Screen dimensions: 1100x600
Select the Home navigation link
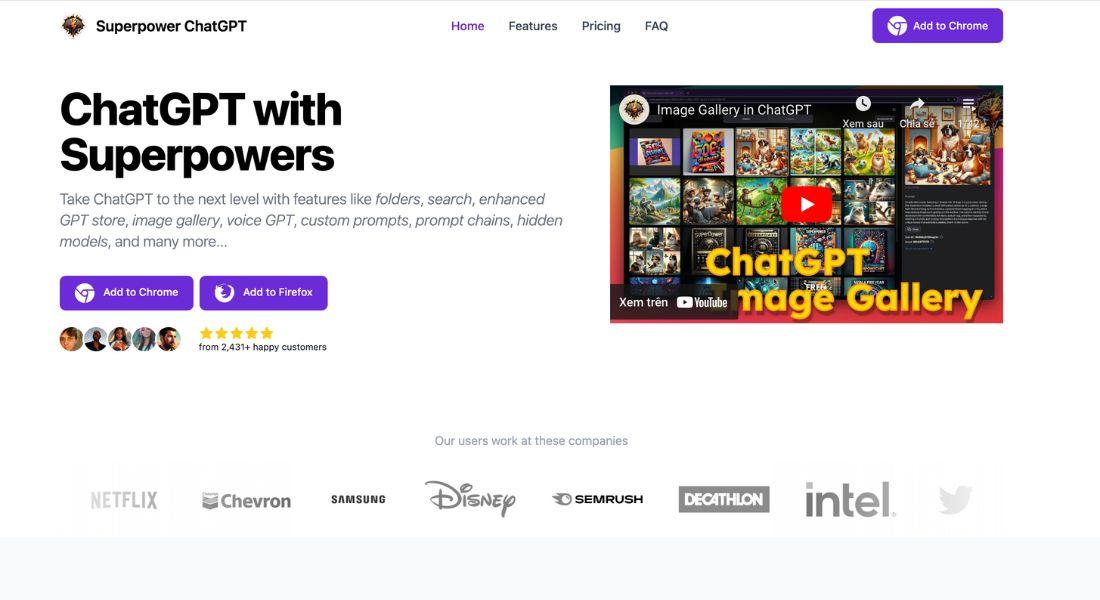pyautogui.click(x=467, y=26)
